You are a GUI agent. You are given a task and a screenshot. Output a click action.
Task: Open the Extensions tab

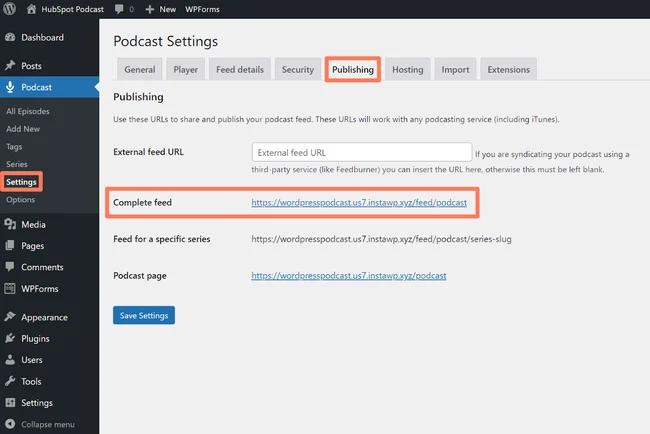pyautogui.click(x=508, y=69)
